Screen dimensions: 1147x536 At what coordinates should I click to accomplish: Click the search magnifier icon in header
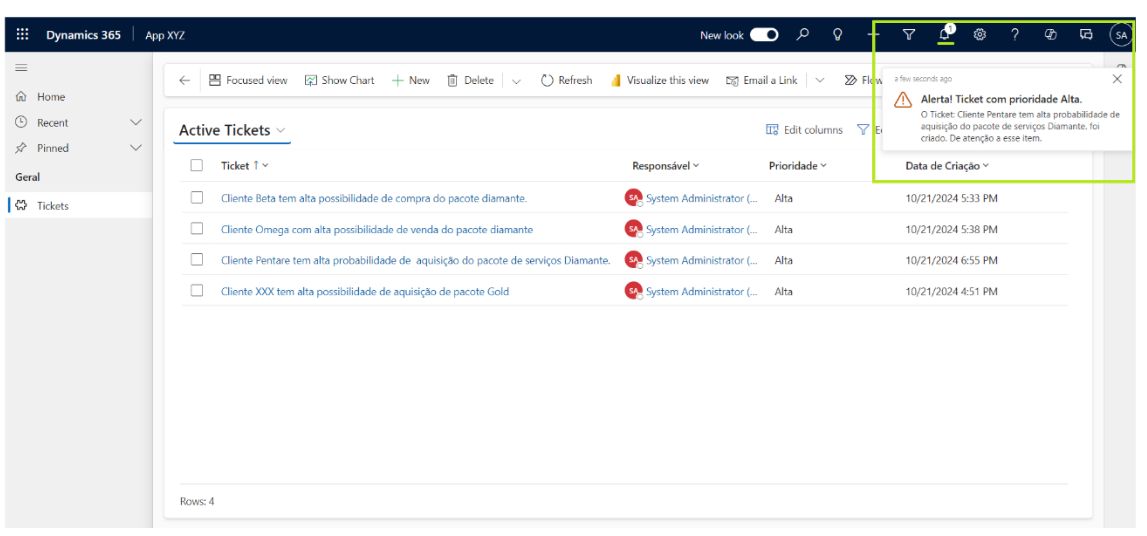(x=802, y=35)
